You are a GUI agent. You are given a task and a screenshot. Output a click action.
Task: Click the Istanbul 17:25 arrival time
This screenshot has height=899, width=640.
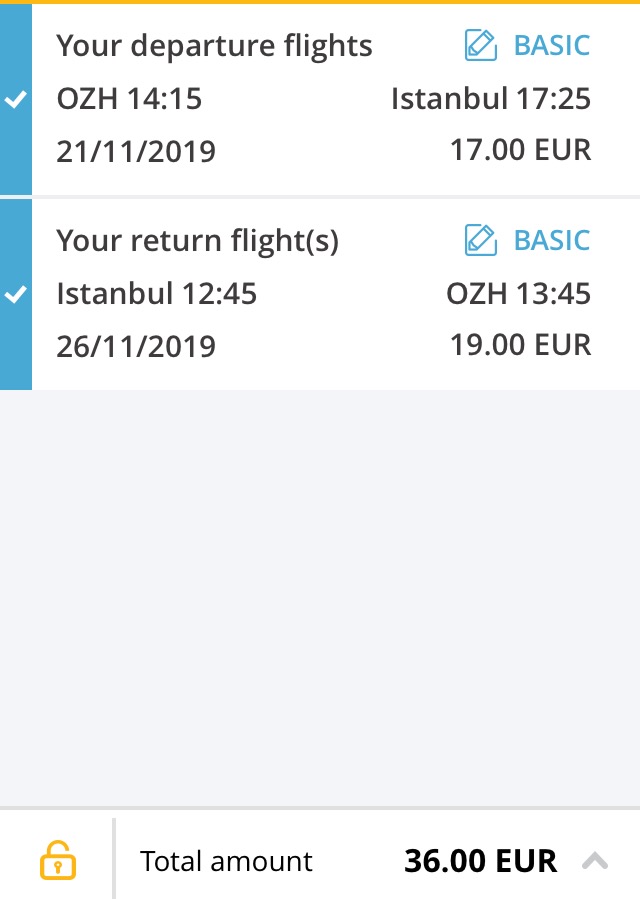pyautogui.click(x=491, y=99)
